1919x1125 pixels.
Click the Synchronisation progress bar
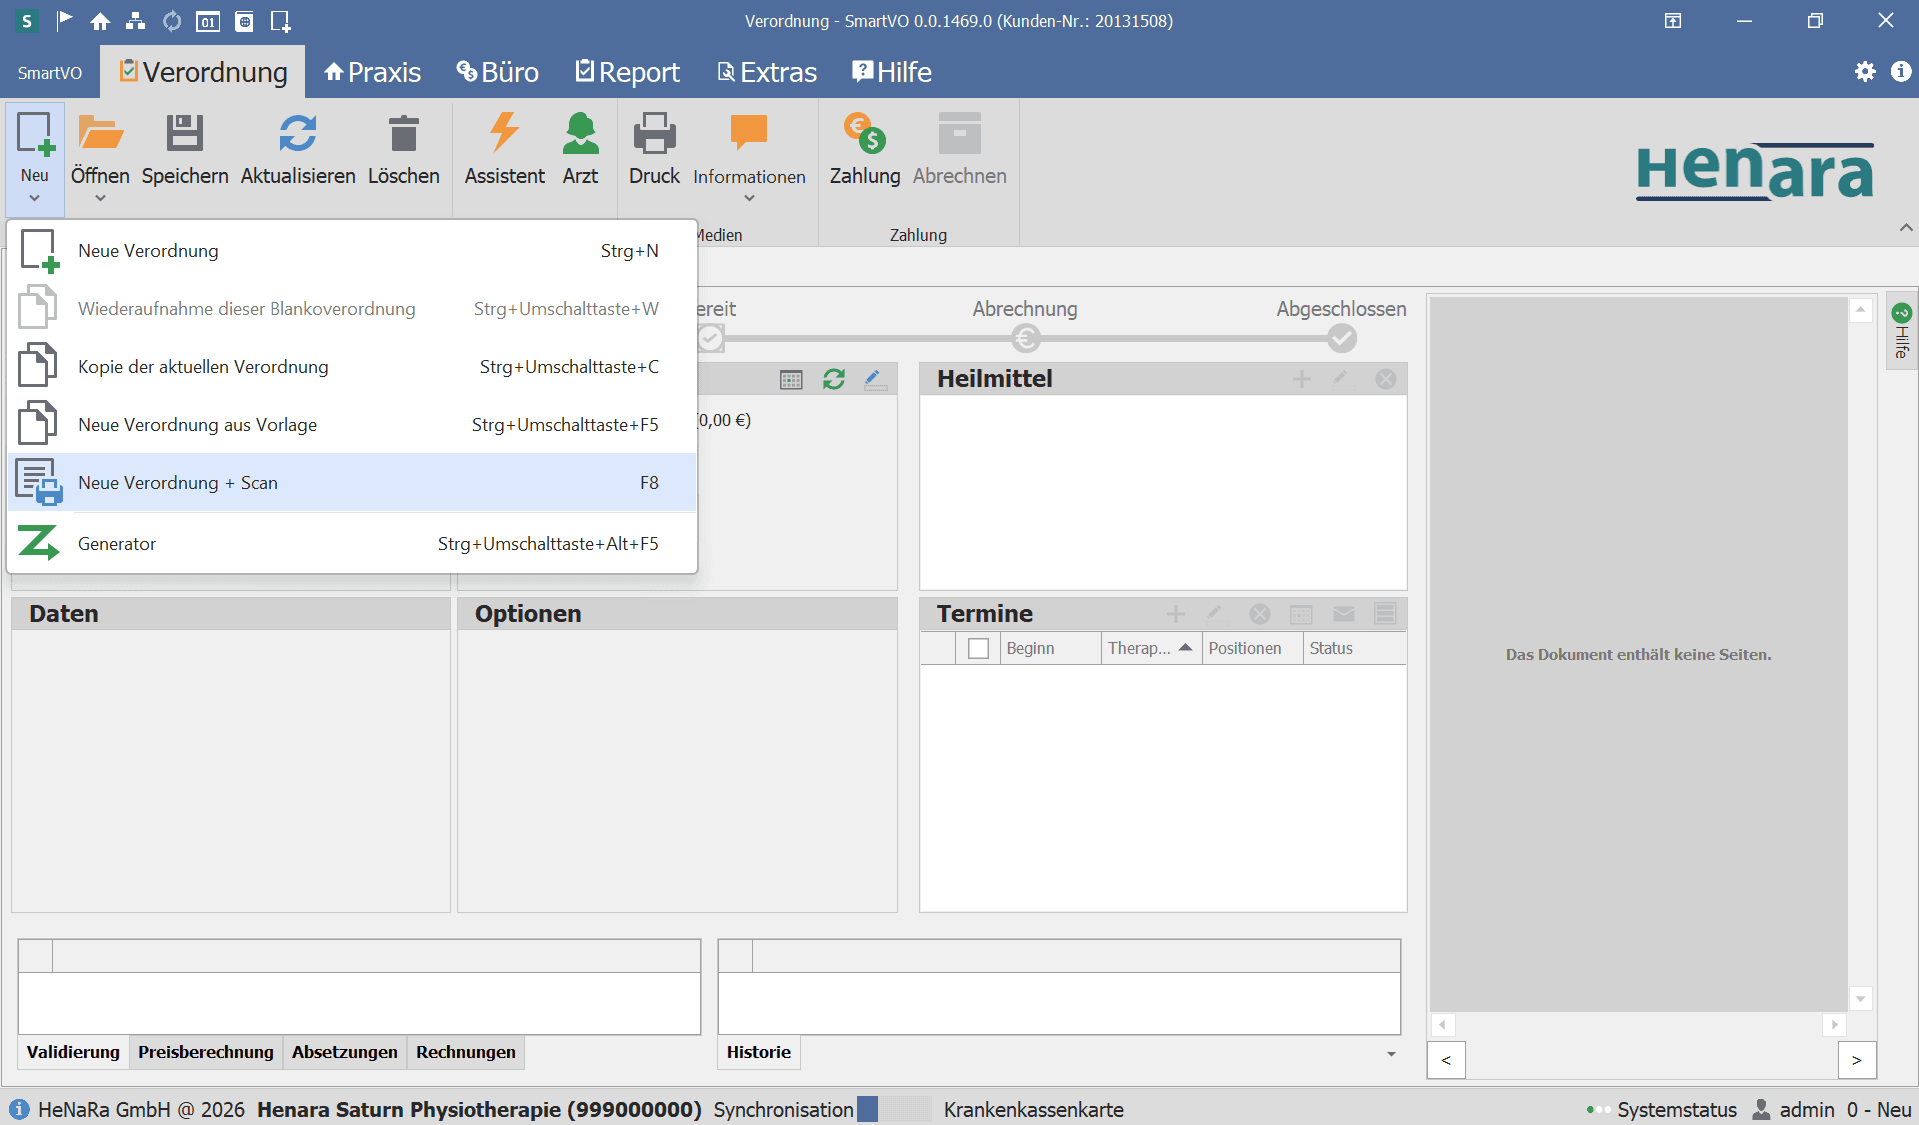[x=894, y=1110]
